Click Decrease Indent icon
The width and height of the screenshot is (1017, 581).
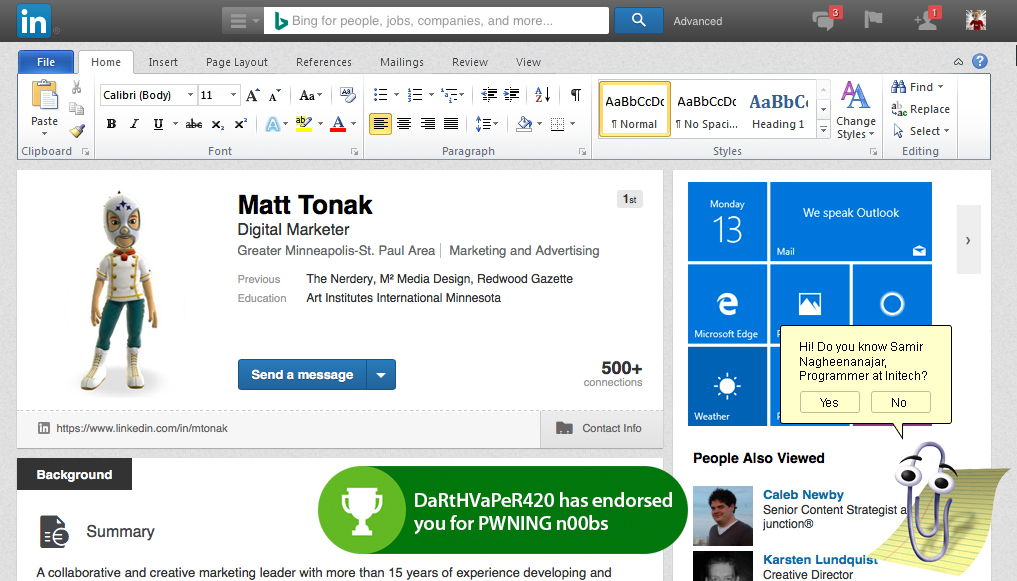click(x=489, y=95)
